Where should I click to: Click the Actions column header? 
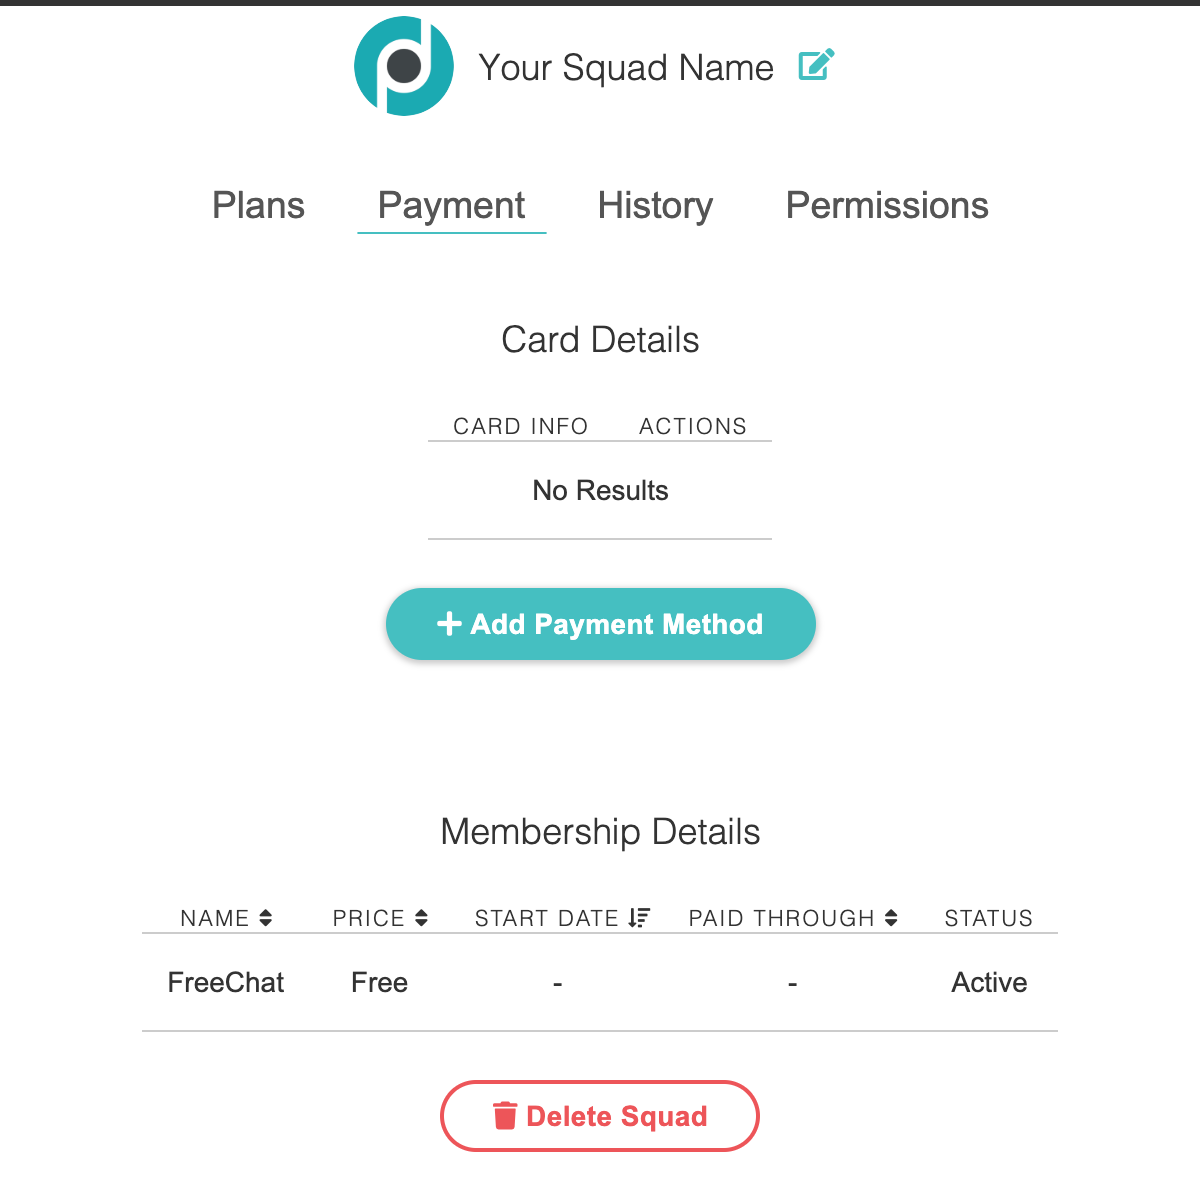(x=693, y=426)
